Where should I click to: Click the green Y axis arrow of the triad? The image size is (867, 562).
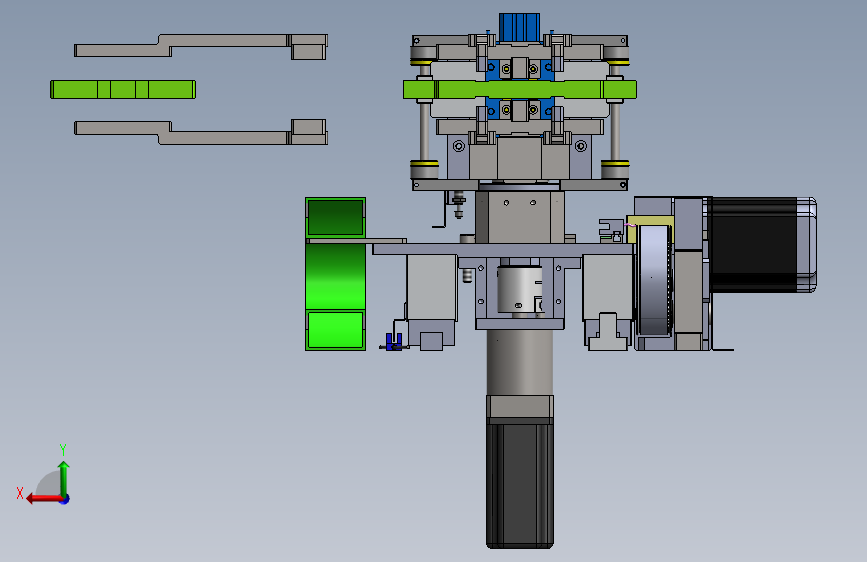tap(64, 479)
